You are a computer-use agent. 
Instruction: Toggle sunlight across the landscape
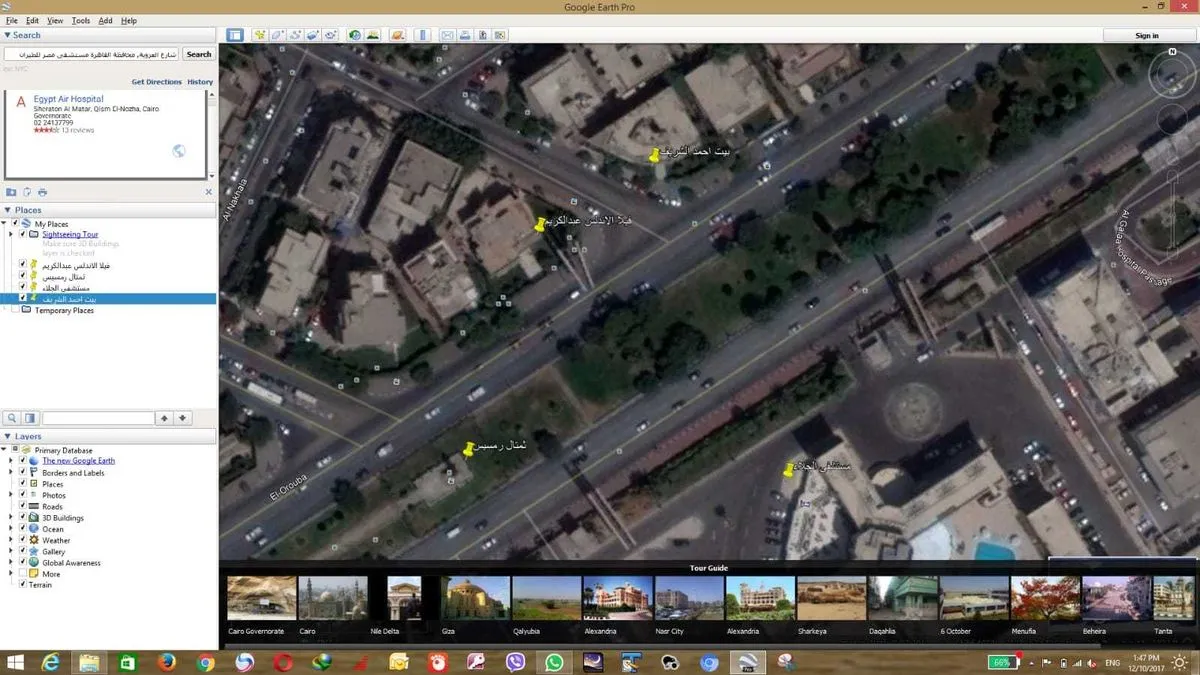pyautogui.click(x=372, y=35)
